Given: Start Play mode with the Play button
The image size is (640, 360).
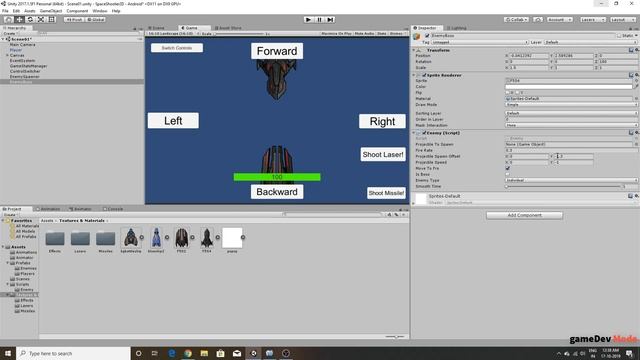Looking at the screenshot, I should point(309,20).
